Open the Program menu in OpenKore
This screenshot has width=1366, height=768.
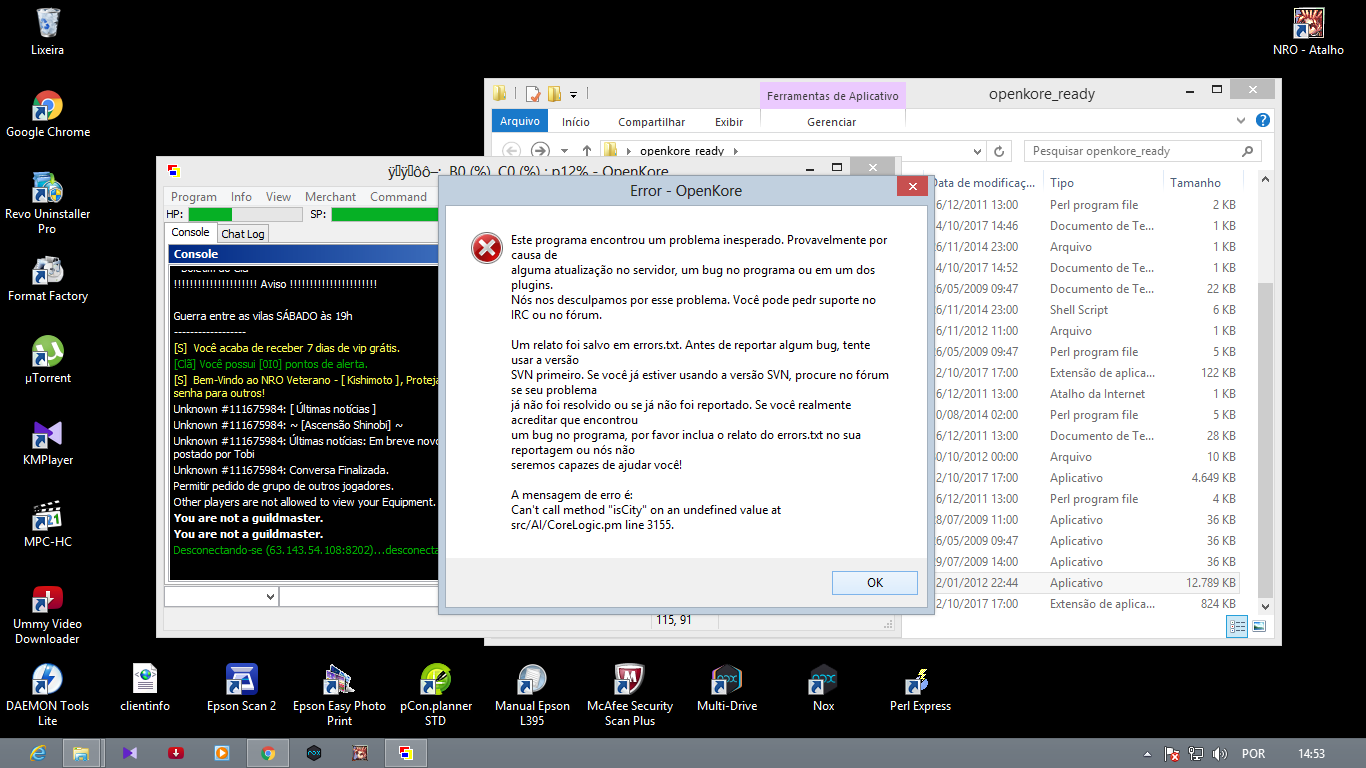[194, 197]
